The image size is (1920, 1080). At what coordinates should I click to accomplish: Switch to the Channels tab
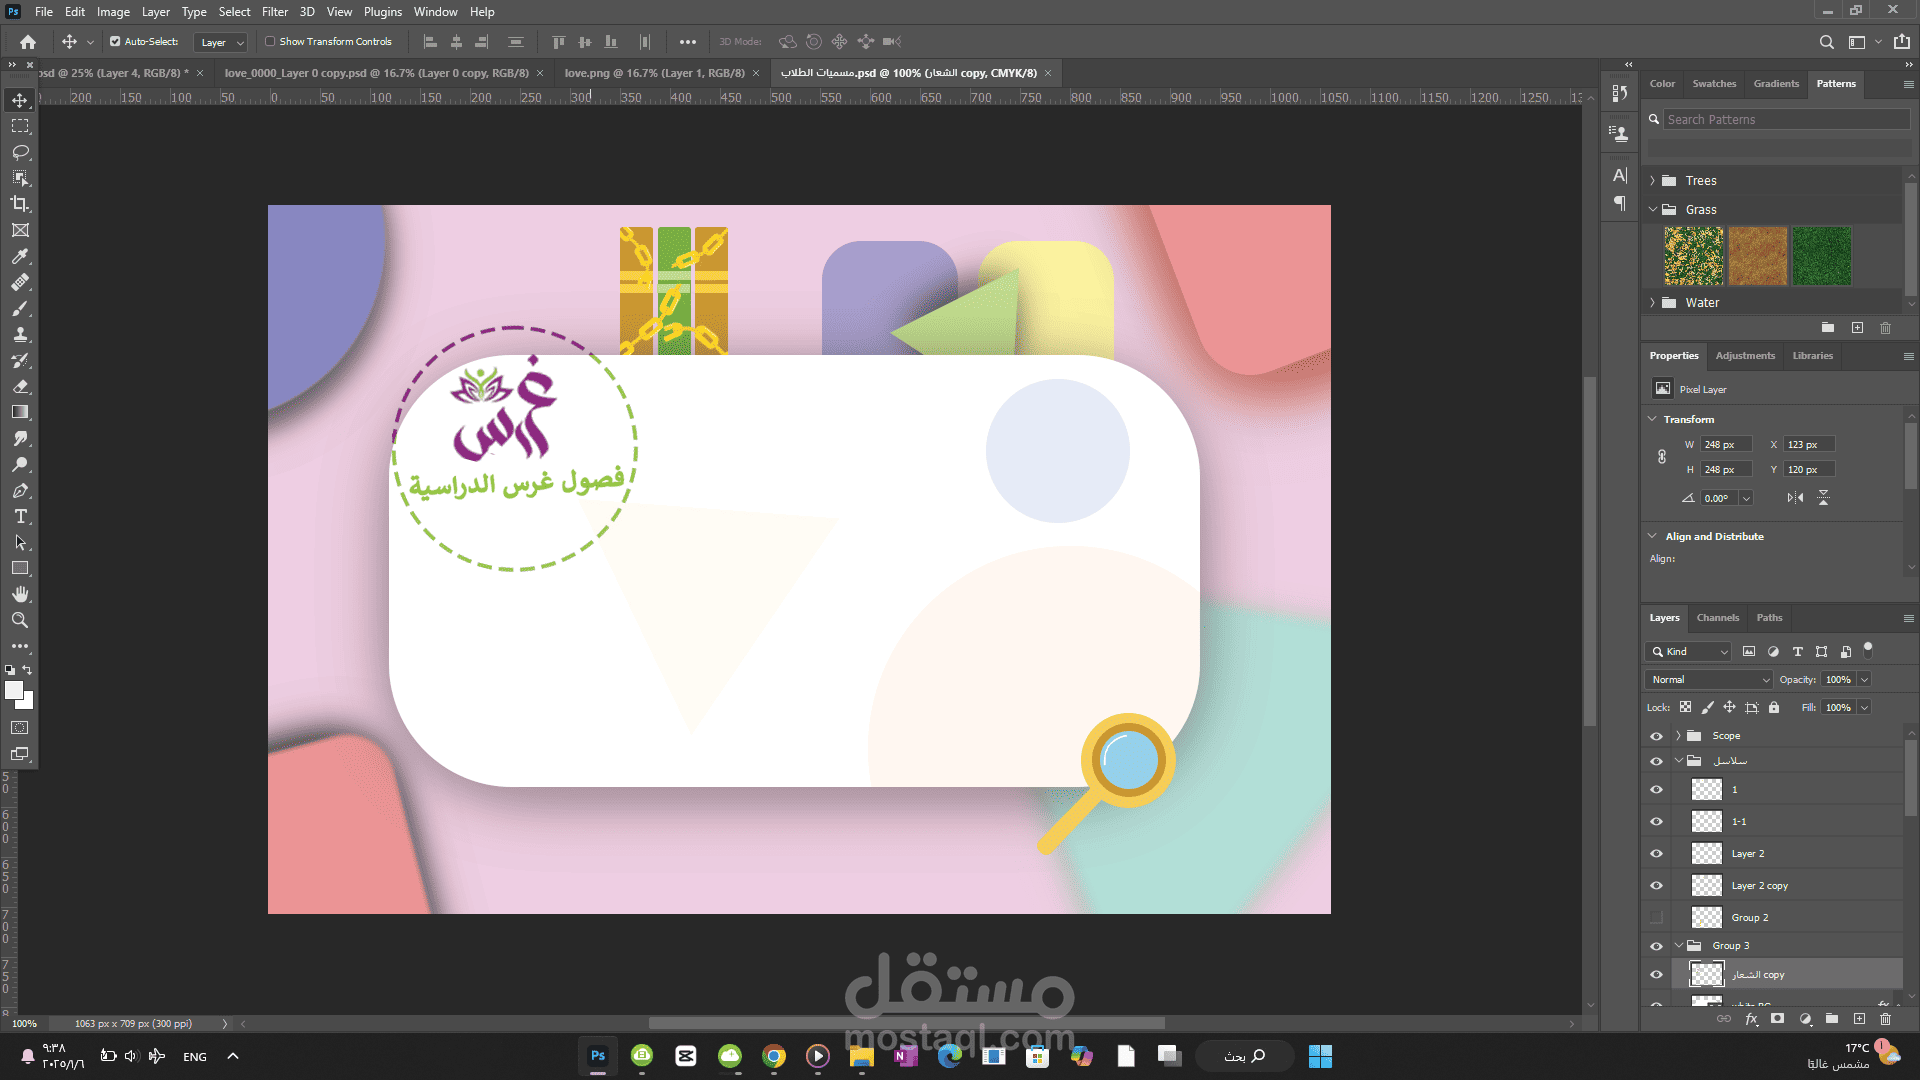[x=1717, y=618]
